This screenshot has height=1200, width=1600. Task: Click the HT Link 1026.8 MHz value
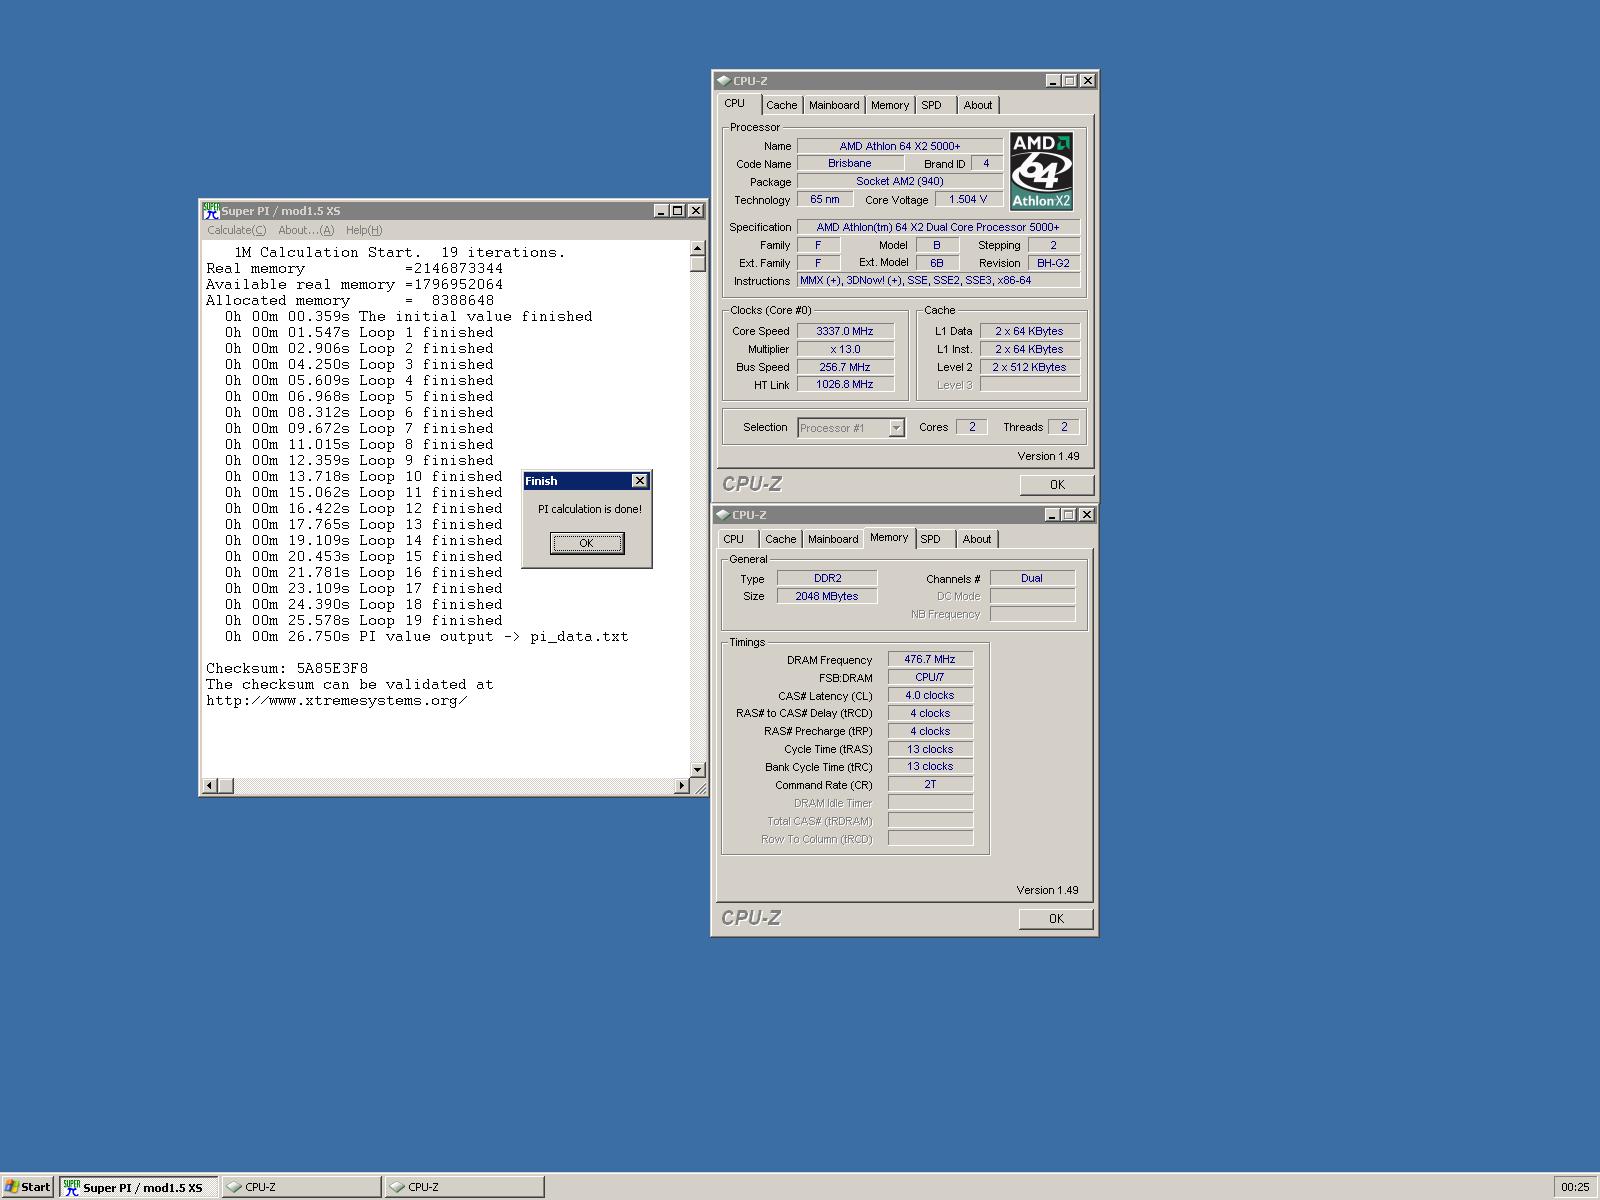[845, 385]
